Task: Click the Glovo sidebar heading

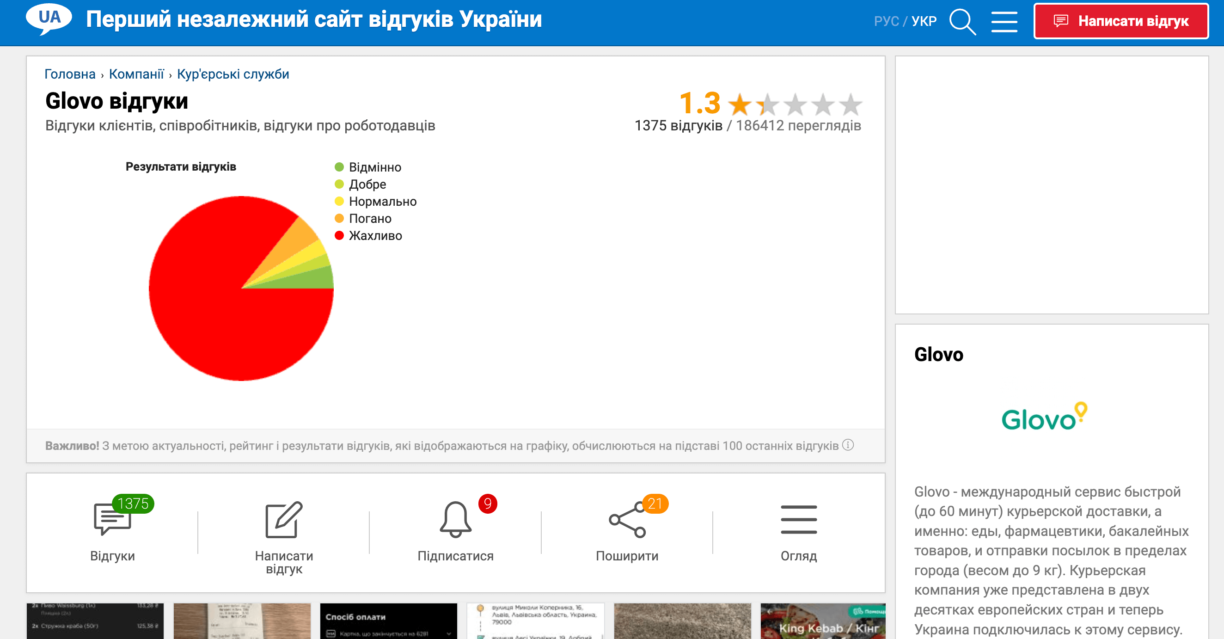Action: 939,355
